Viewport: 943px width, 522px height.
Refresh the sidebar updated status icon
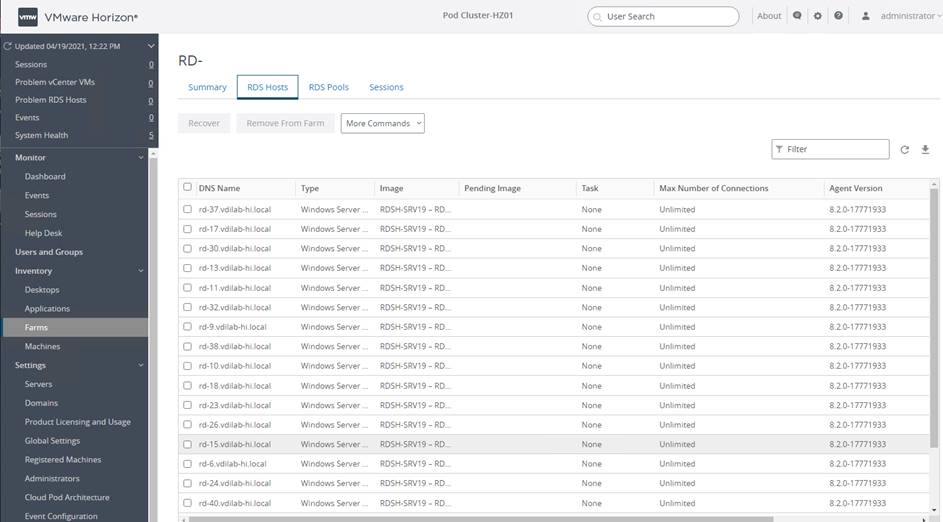tap(8, 46)
